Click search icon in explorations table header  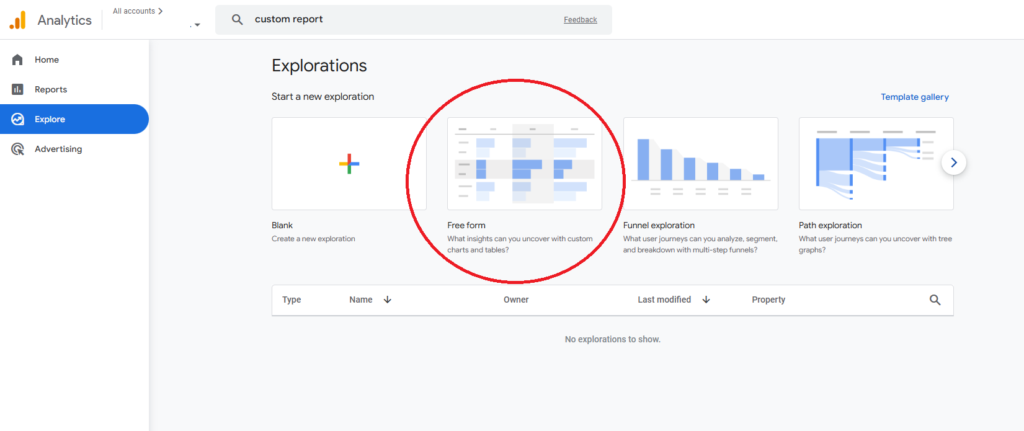click(x=935, y=300)
